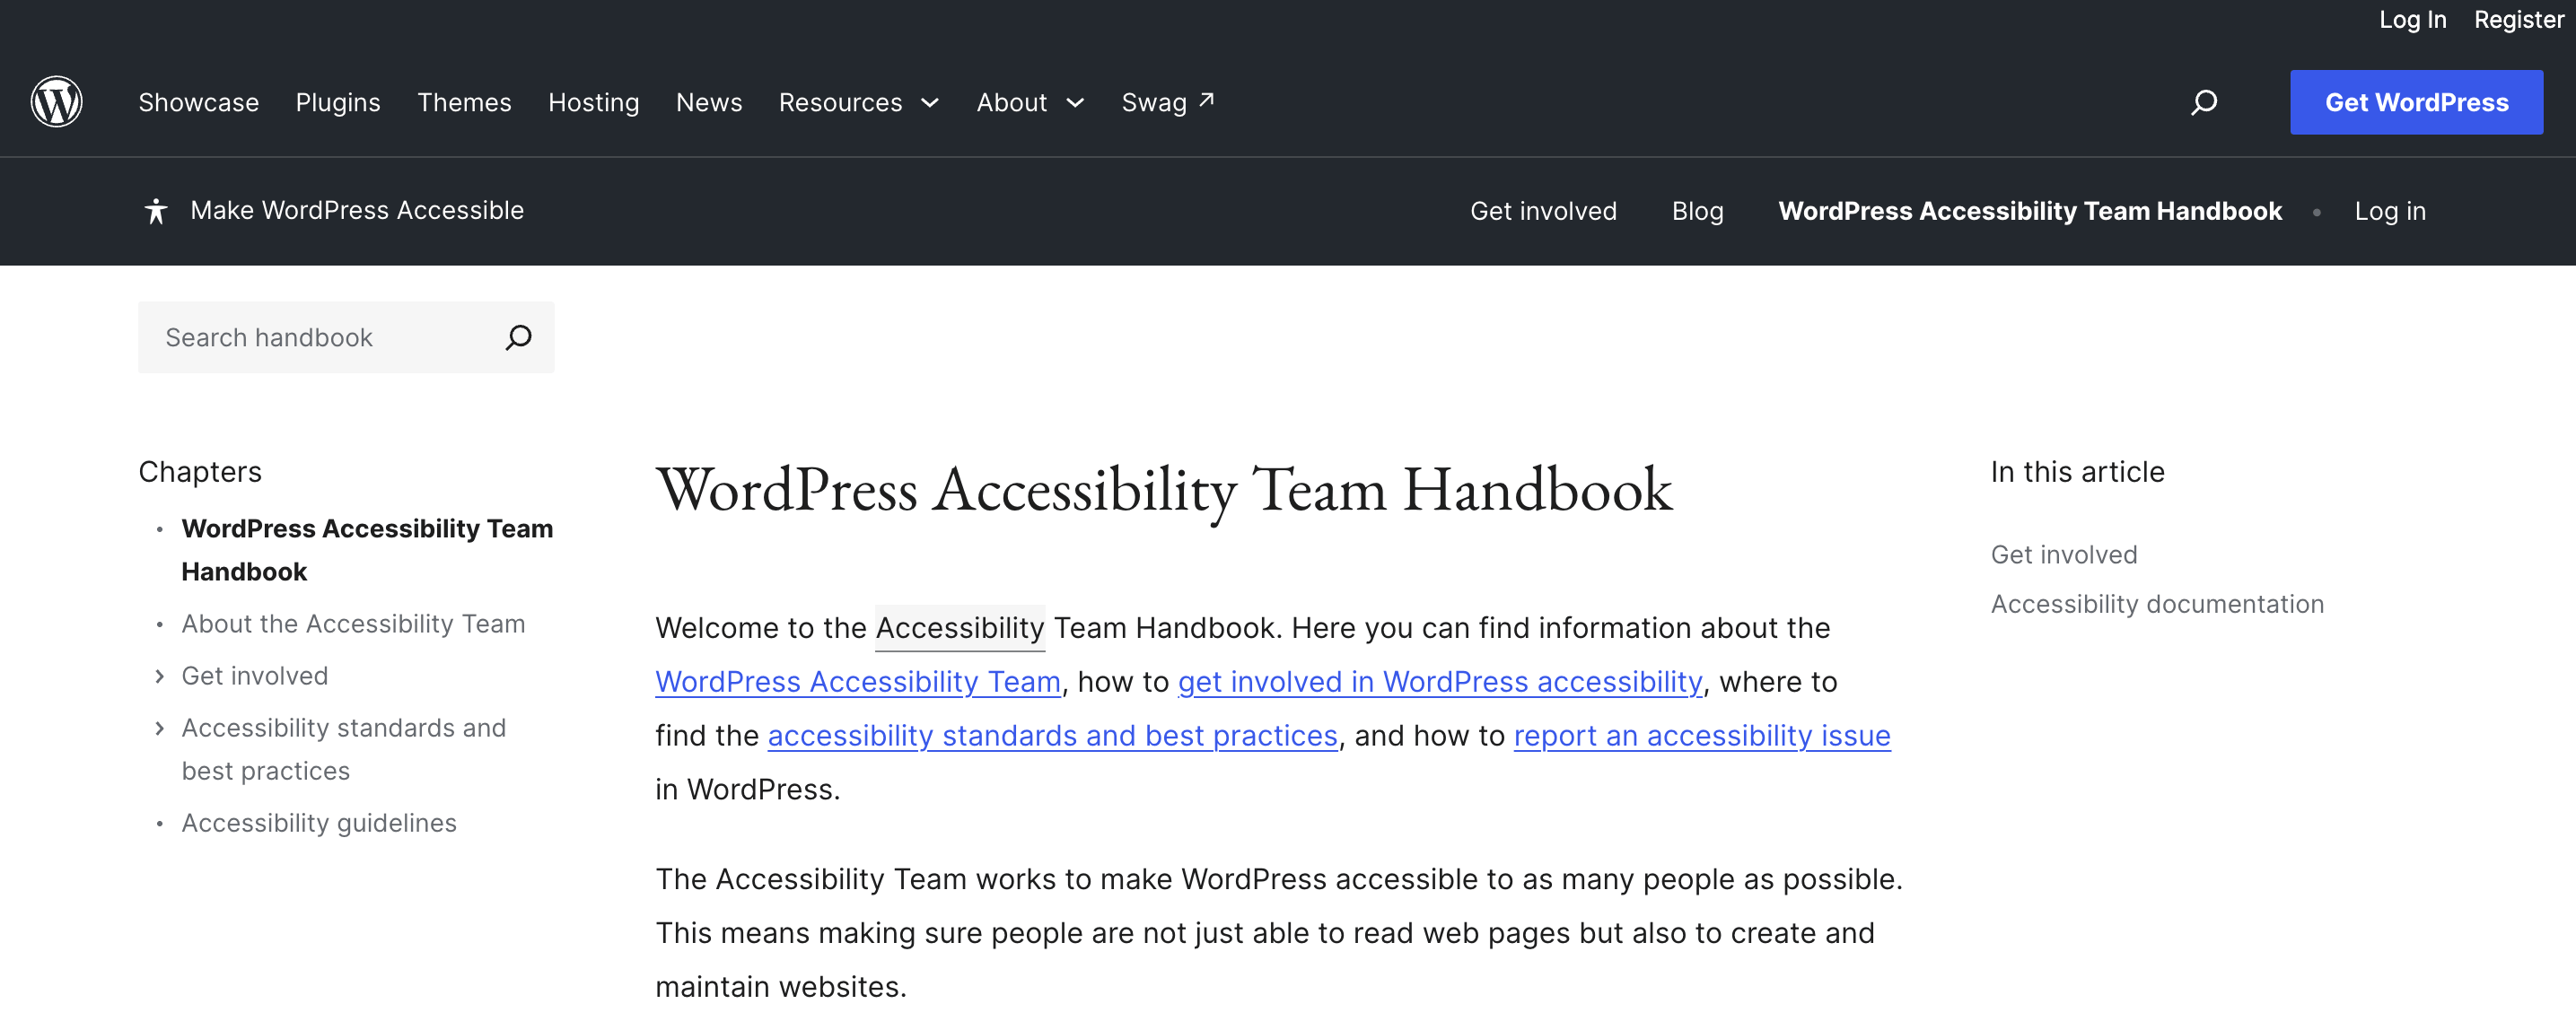Screen dimensions: 2576x1030
Task: Jump to Accessibility documentation section
Action: [x=2157, y=604]
